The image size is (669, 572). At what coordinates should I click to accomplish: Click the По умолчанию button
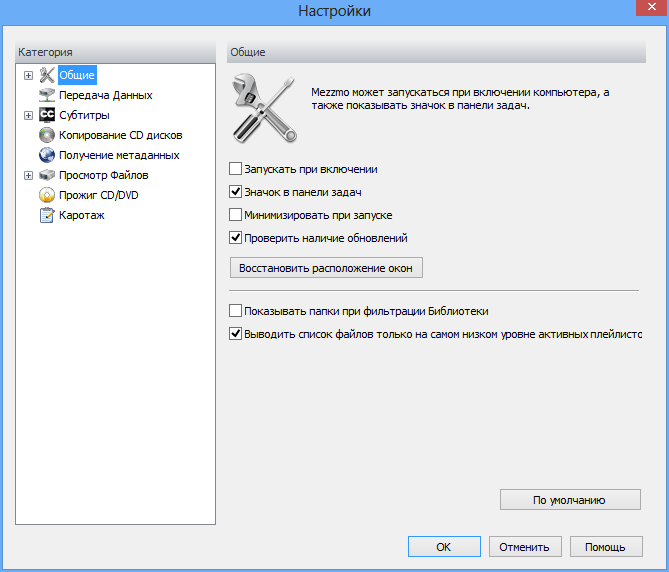(x=570, y=499)
